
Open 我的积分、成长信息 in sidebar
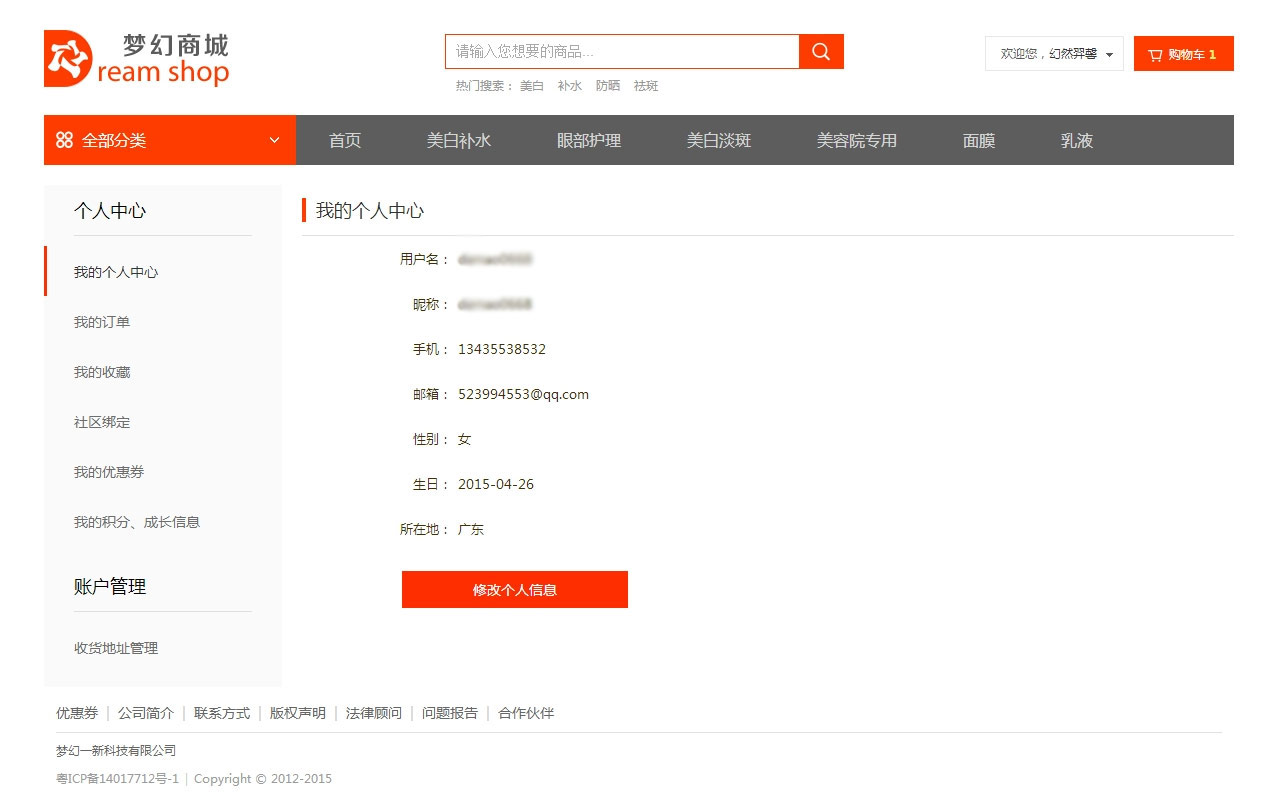(137, 522)
